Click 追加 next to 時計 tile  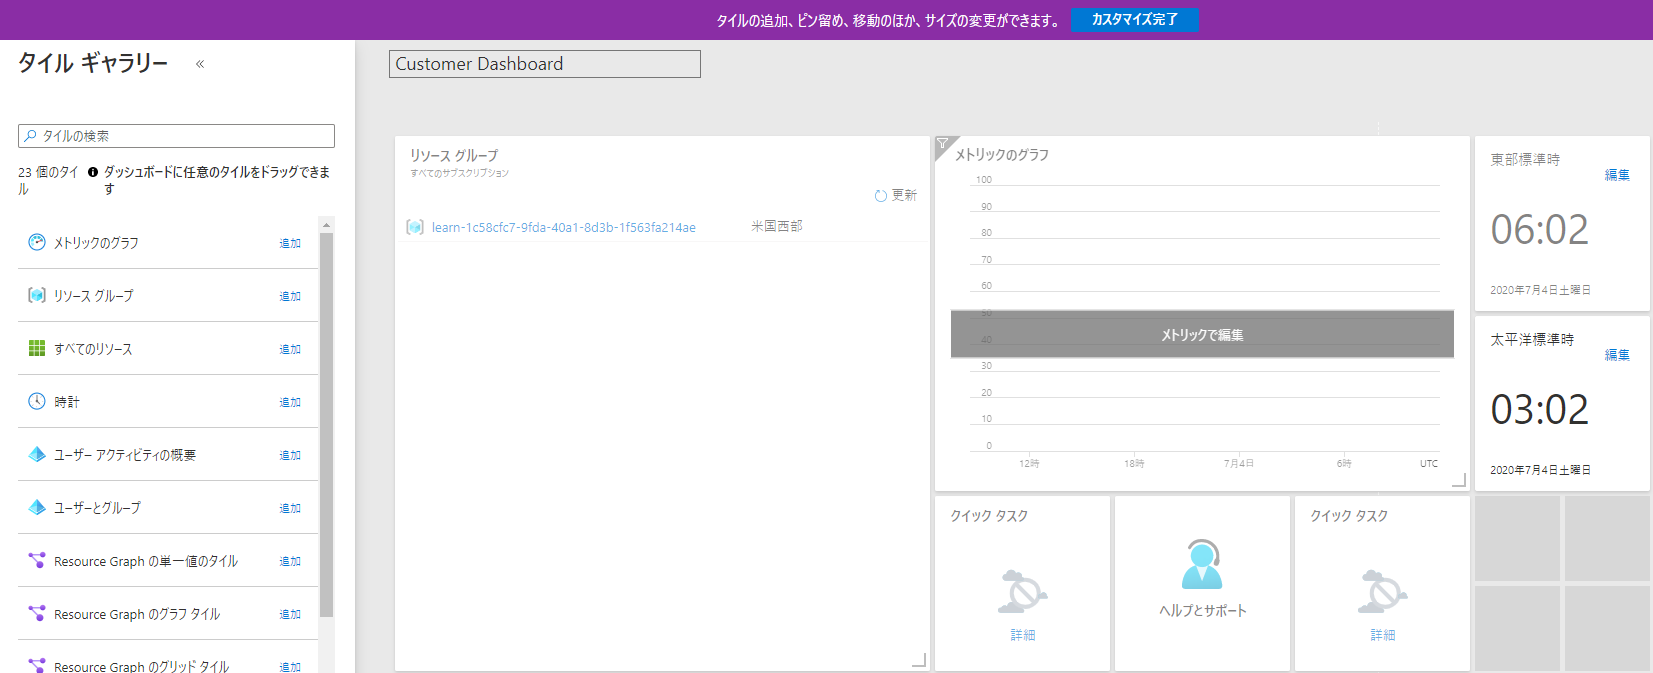pos(290,402)
